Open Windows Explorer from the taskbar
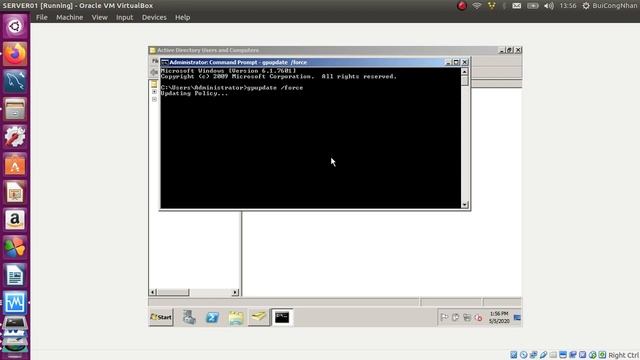The image size is (640, 360). 236,317
